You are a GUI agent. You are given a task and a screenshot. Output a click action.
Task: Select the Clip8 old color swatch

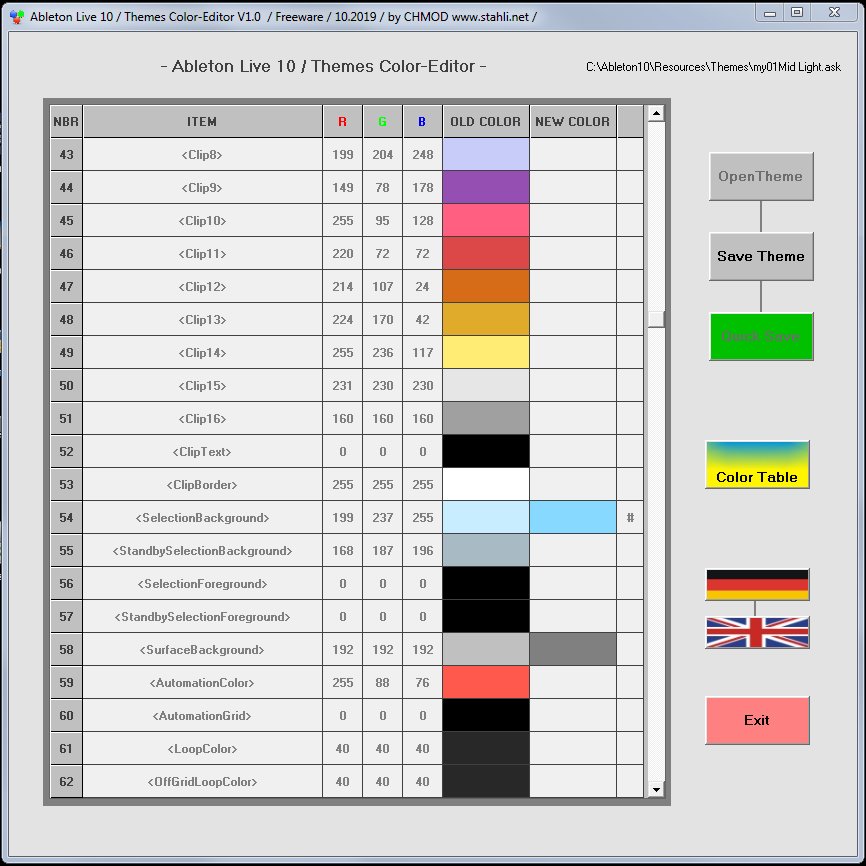point(485,154)
